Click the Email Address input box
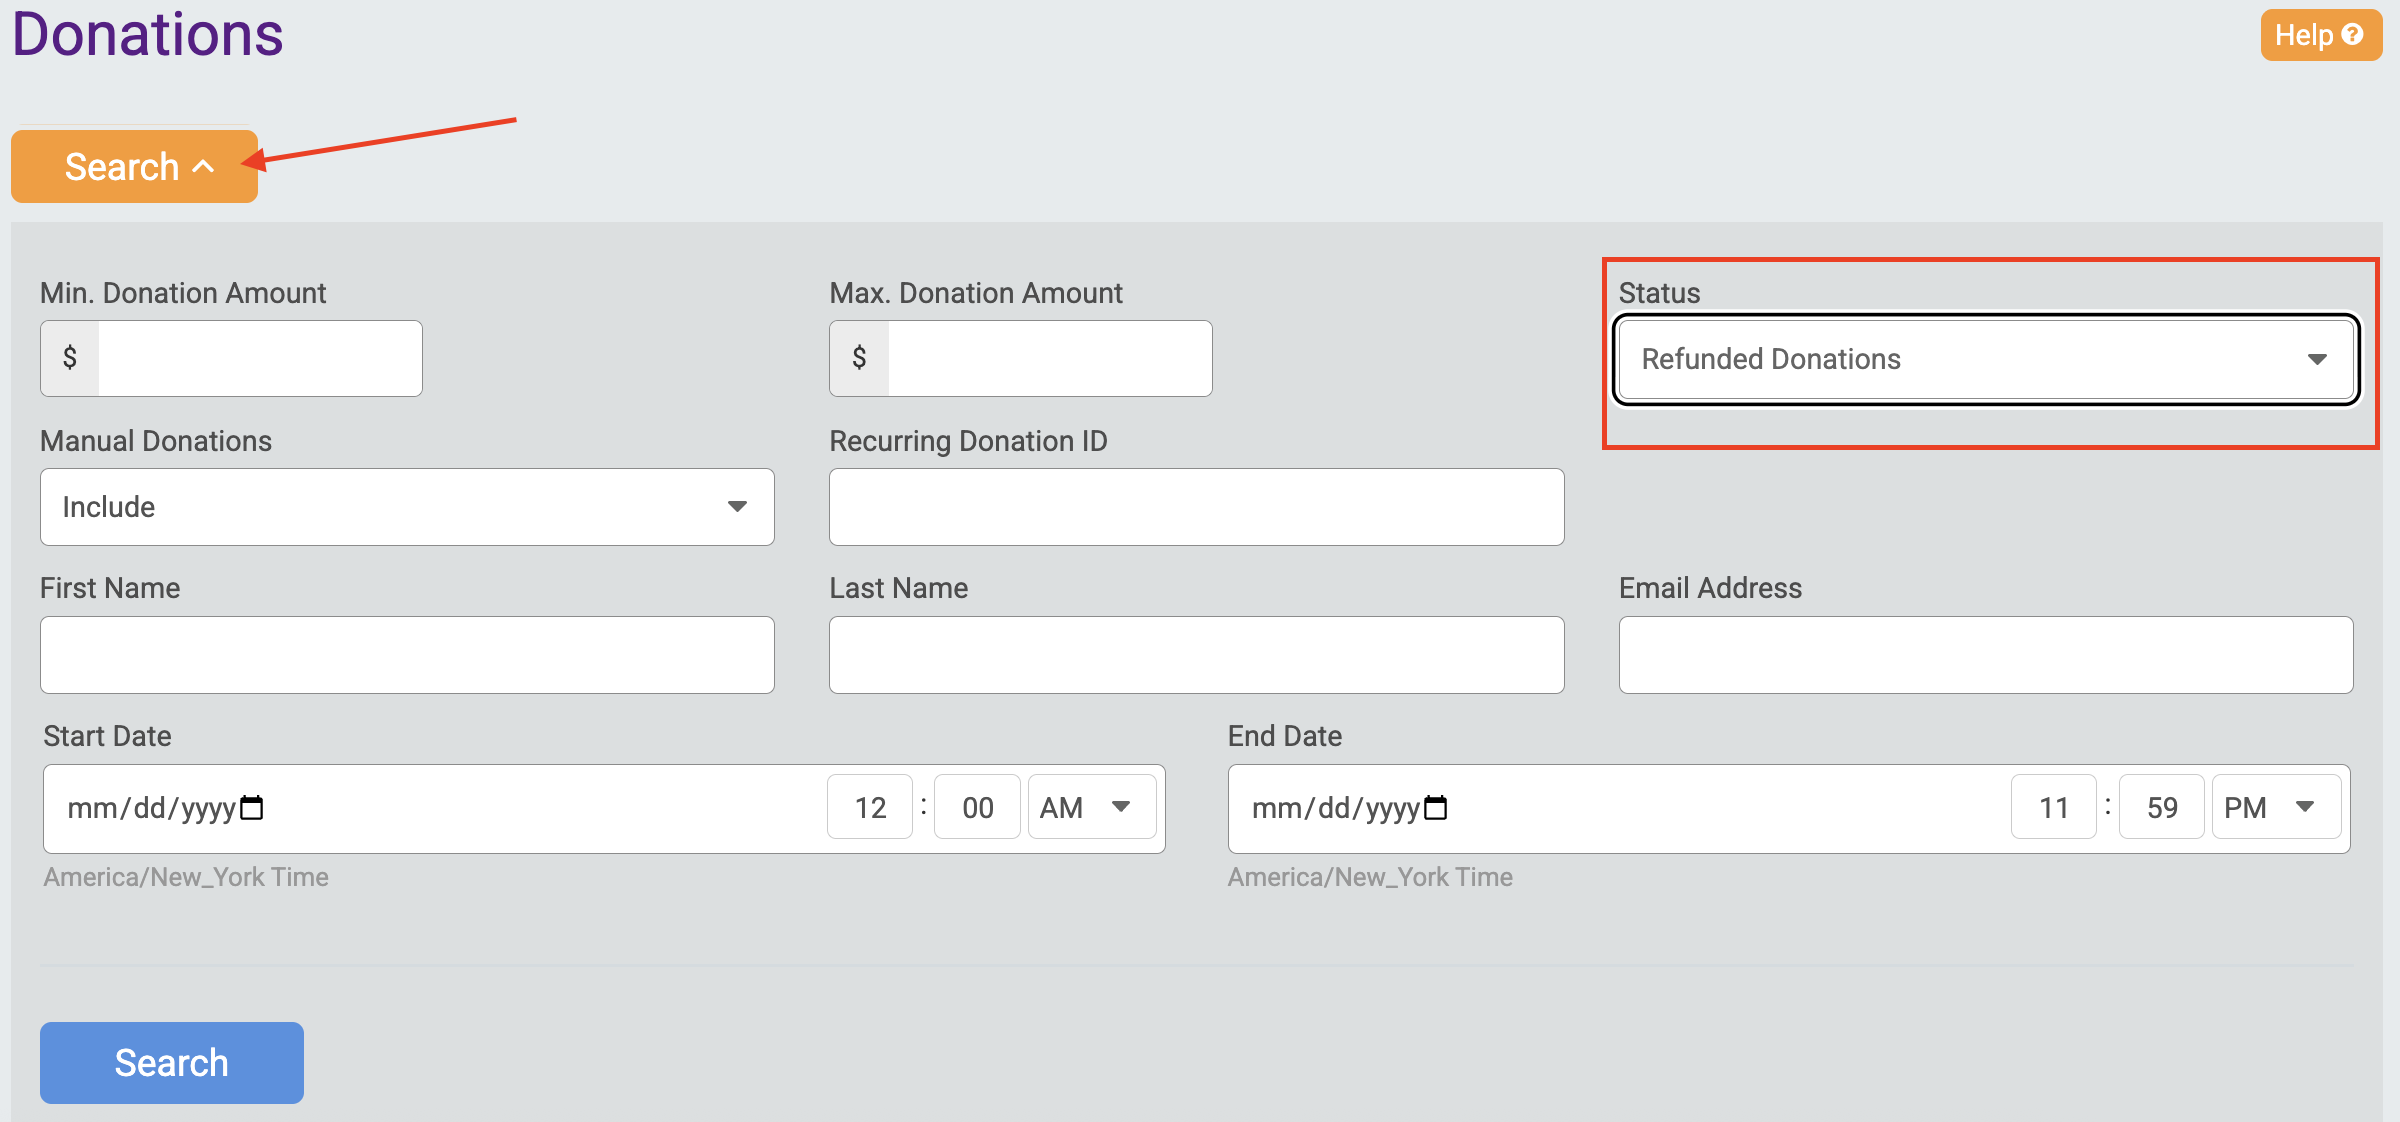This screenshot has height=1122, width=2400. [x=1985, y=655]
